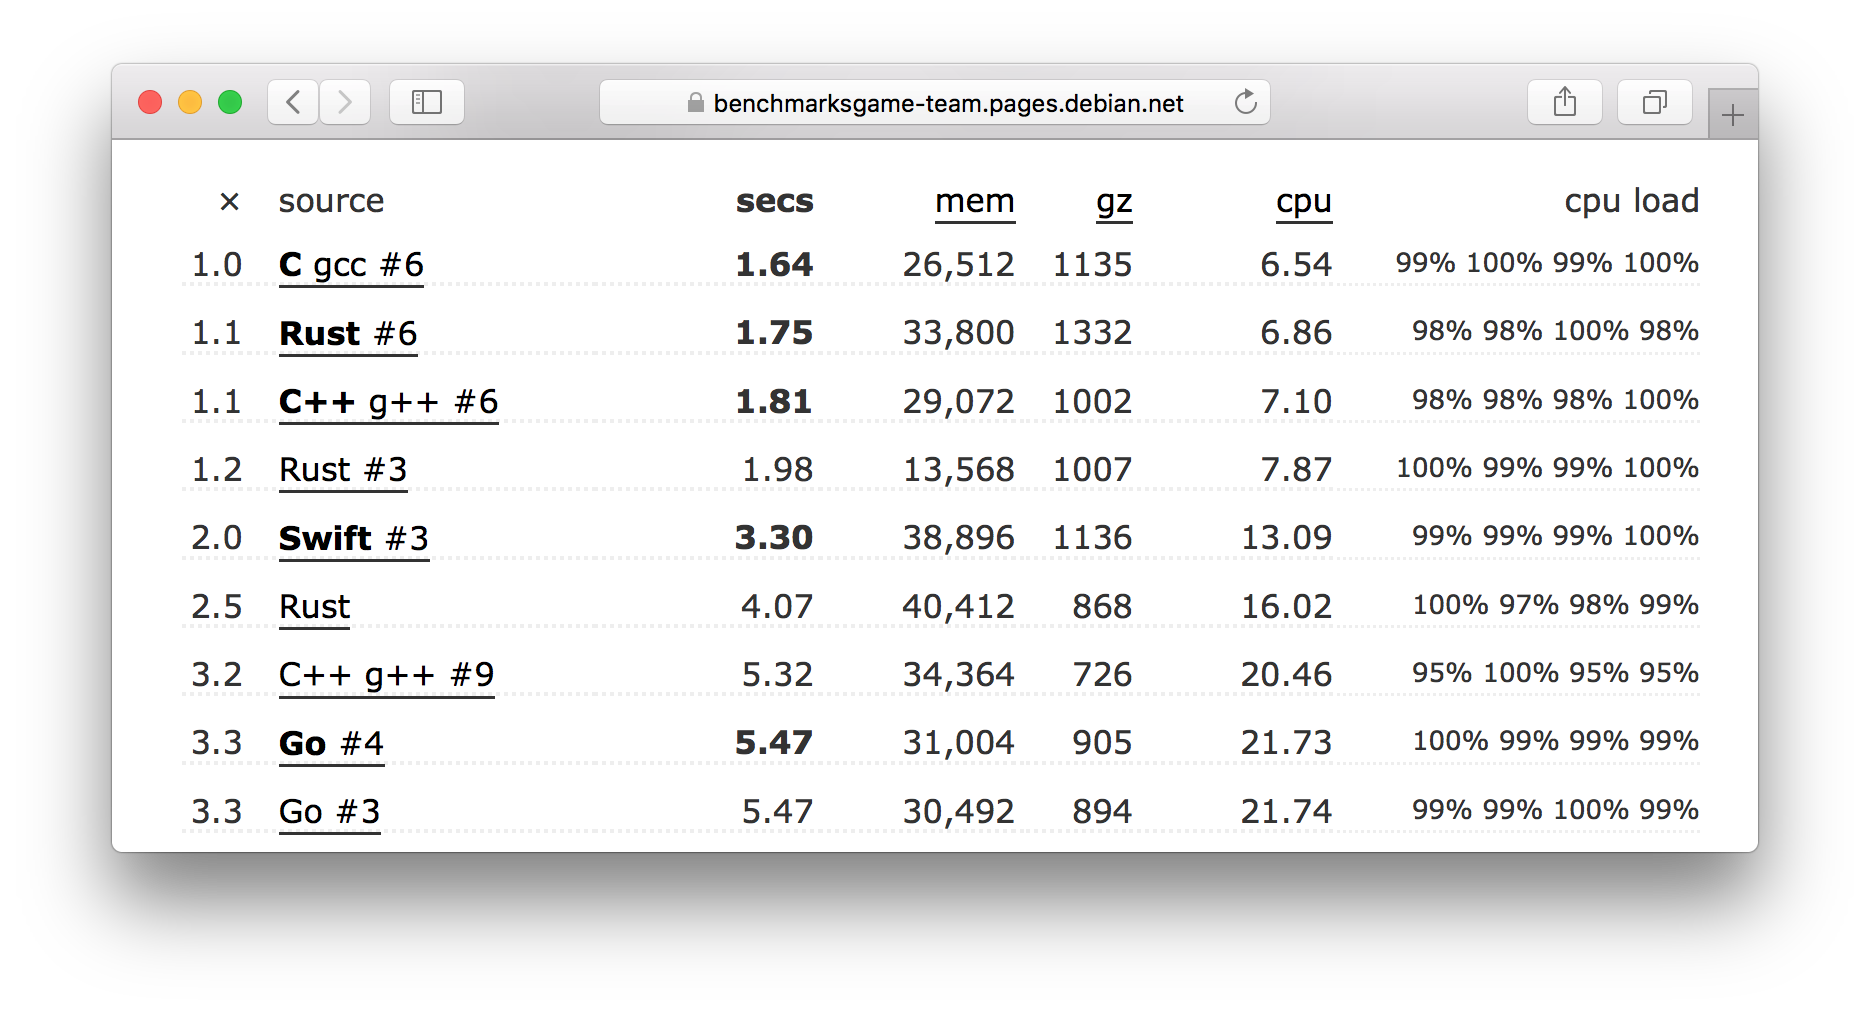Screen dimensions: 1870x1012
Task: Select the 34,364 mem value
Action: pos(958,675)
